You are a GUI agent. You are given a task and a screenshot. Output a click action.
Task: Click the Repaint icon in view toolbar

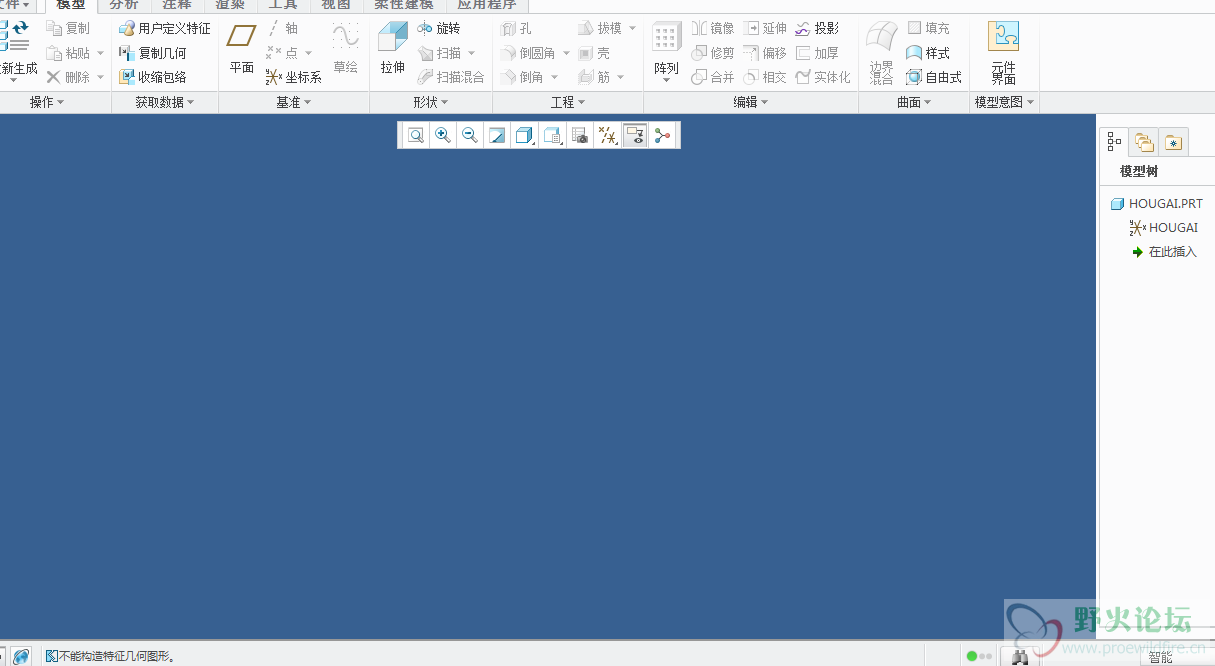click(x=496, y=135)
